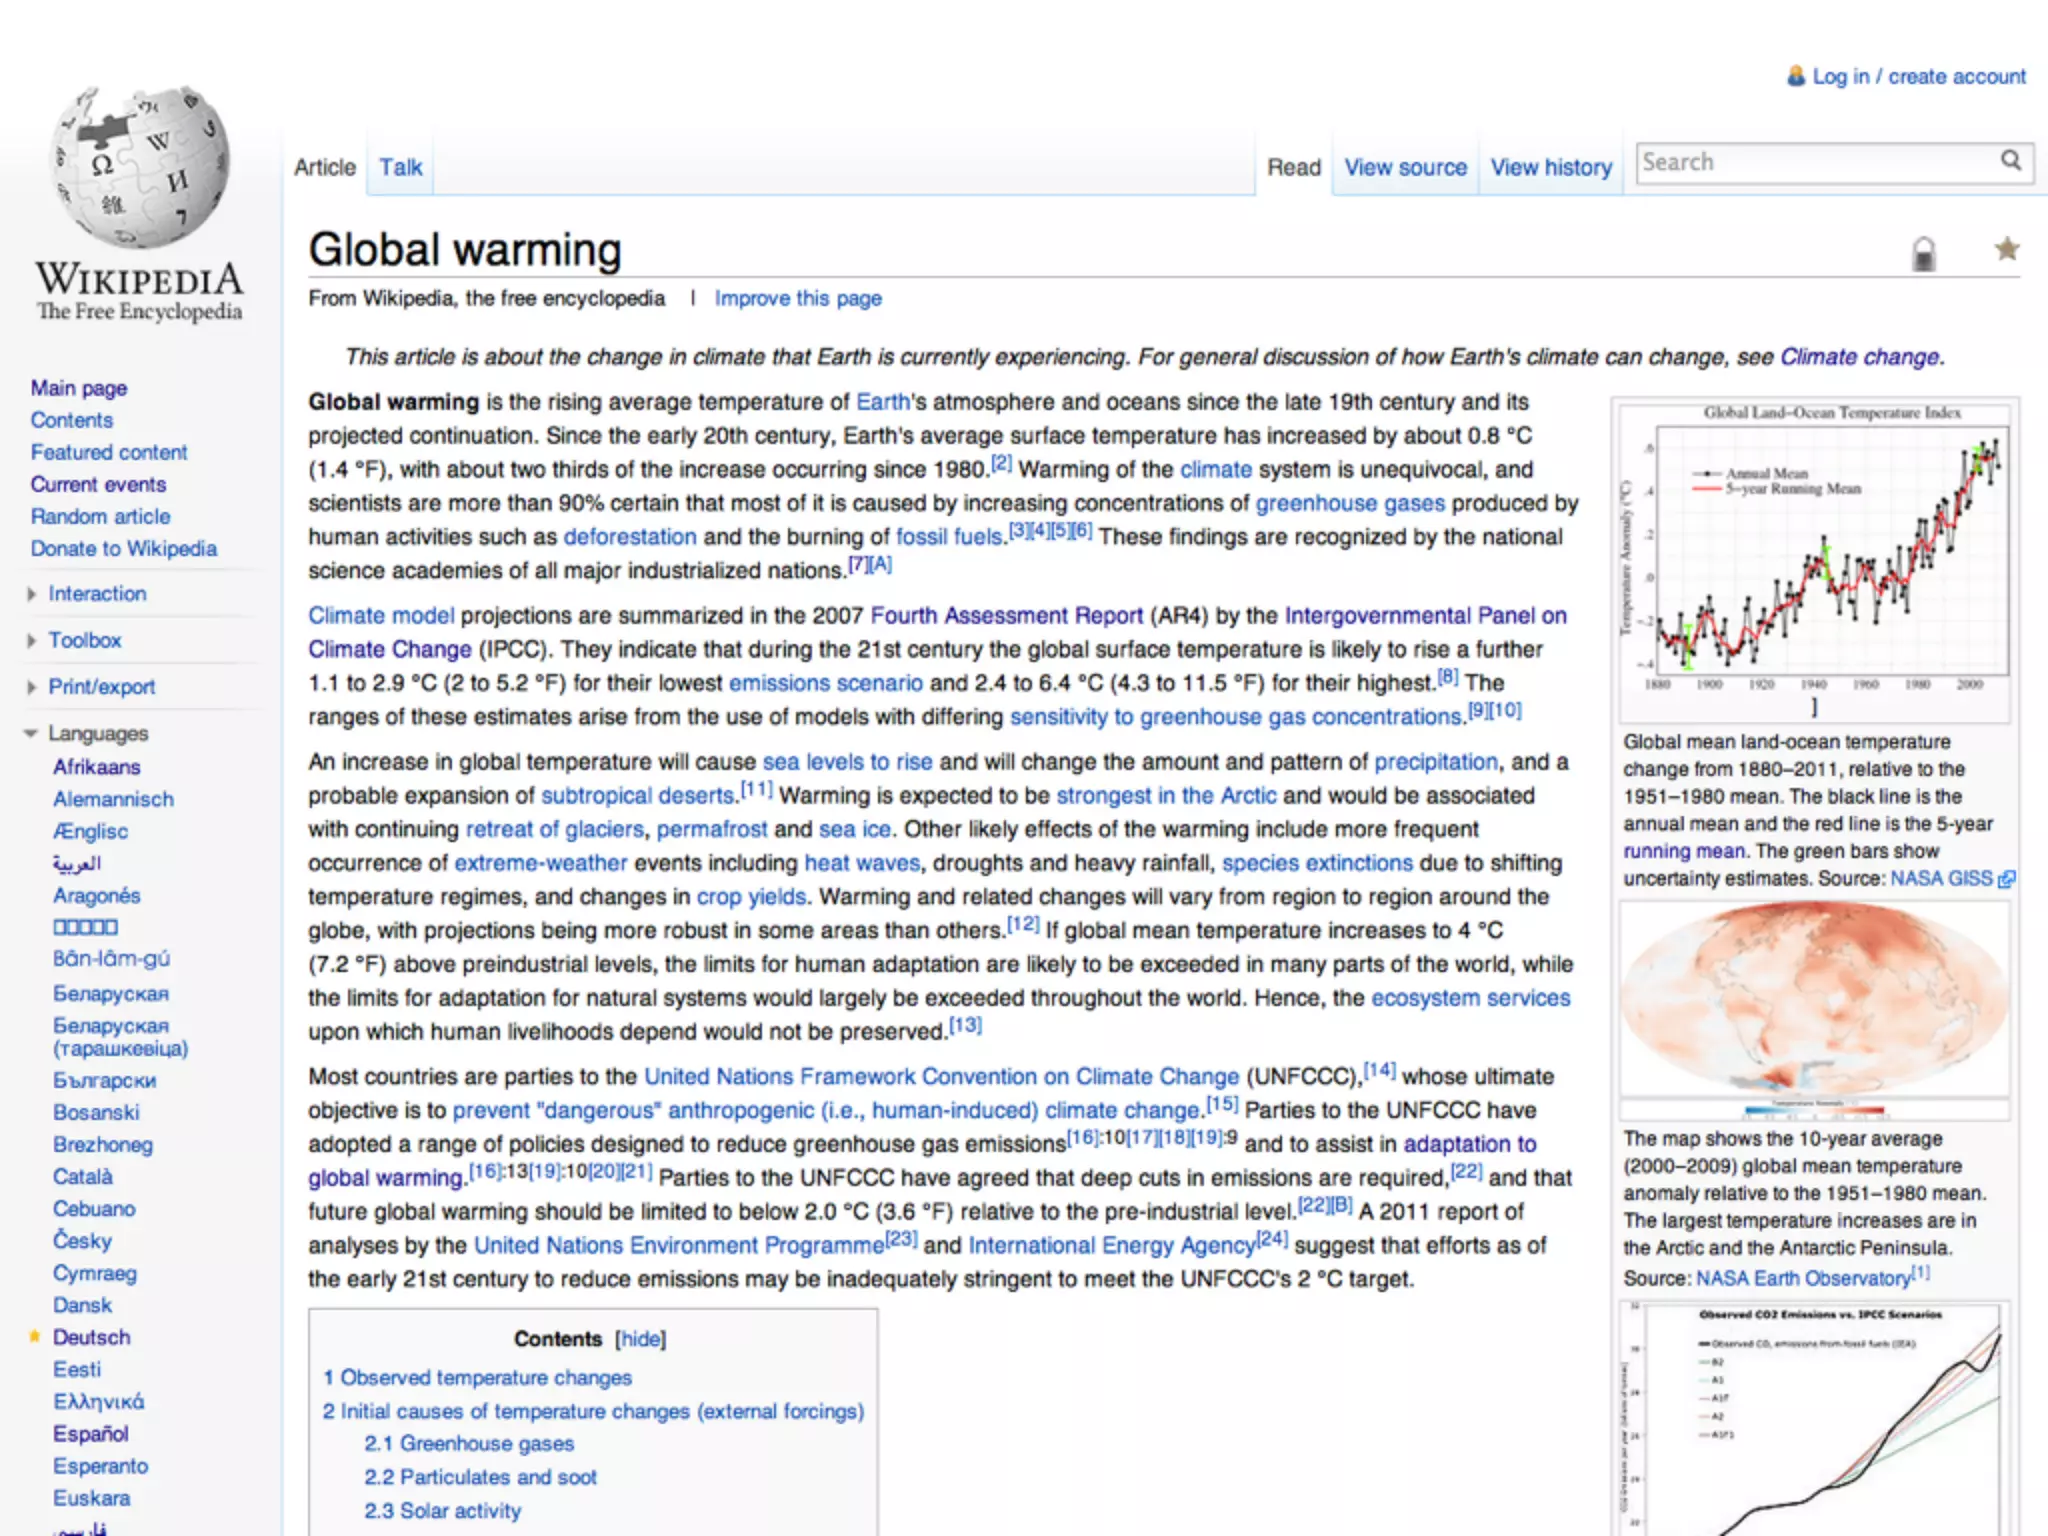Click the gold star beside Deutsch

point(35,1336)
